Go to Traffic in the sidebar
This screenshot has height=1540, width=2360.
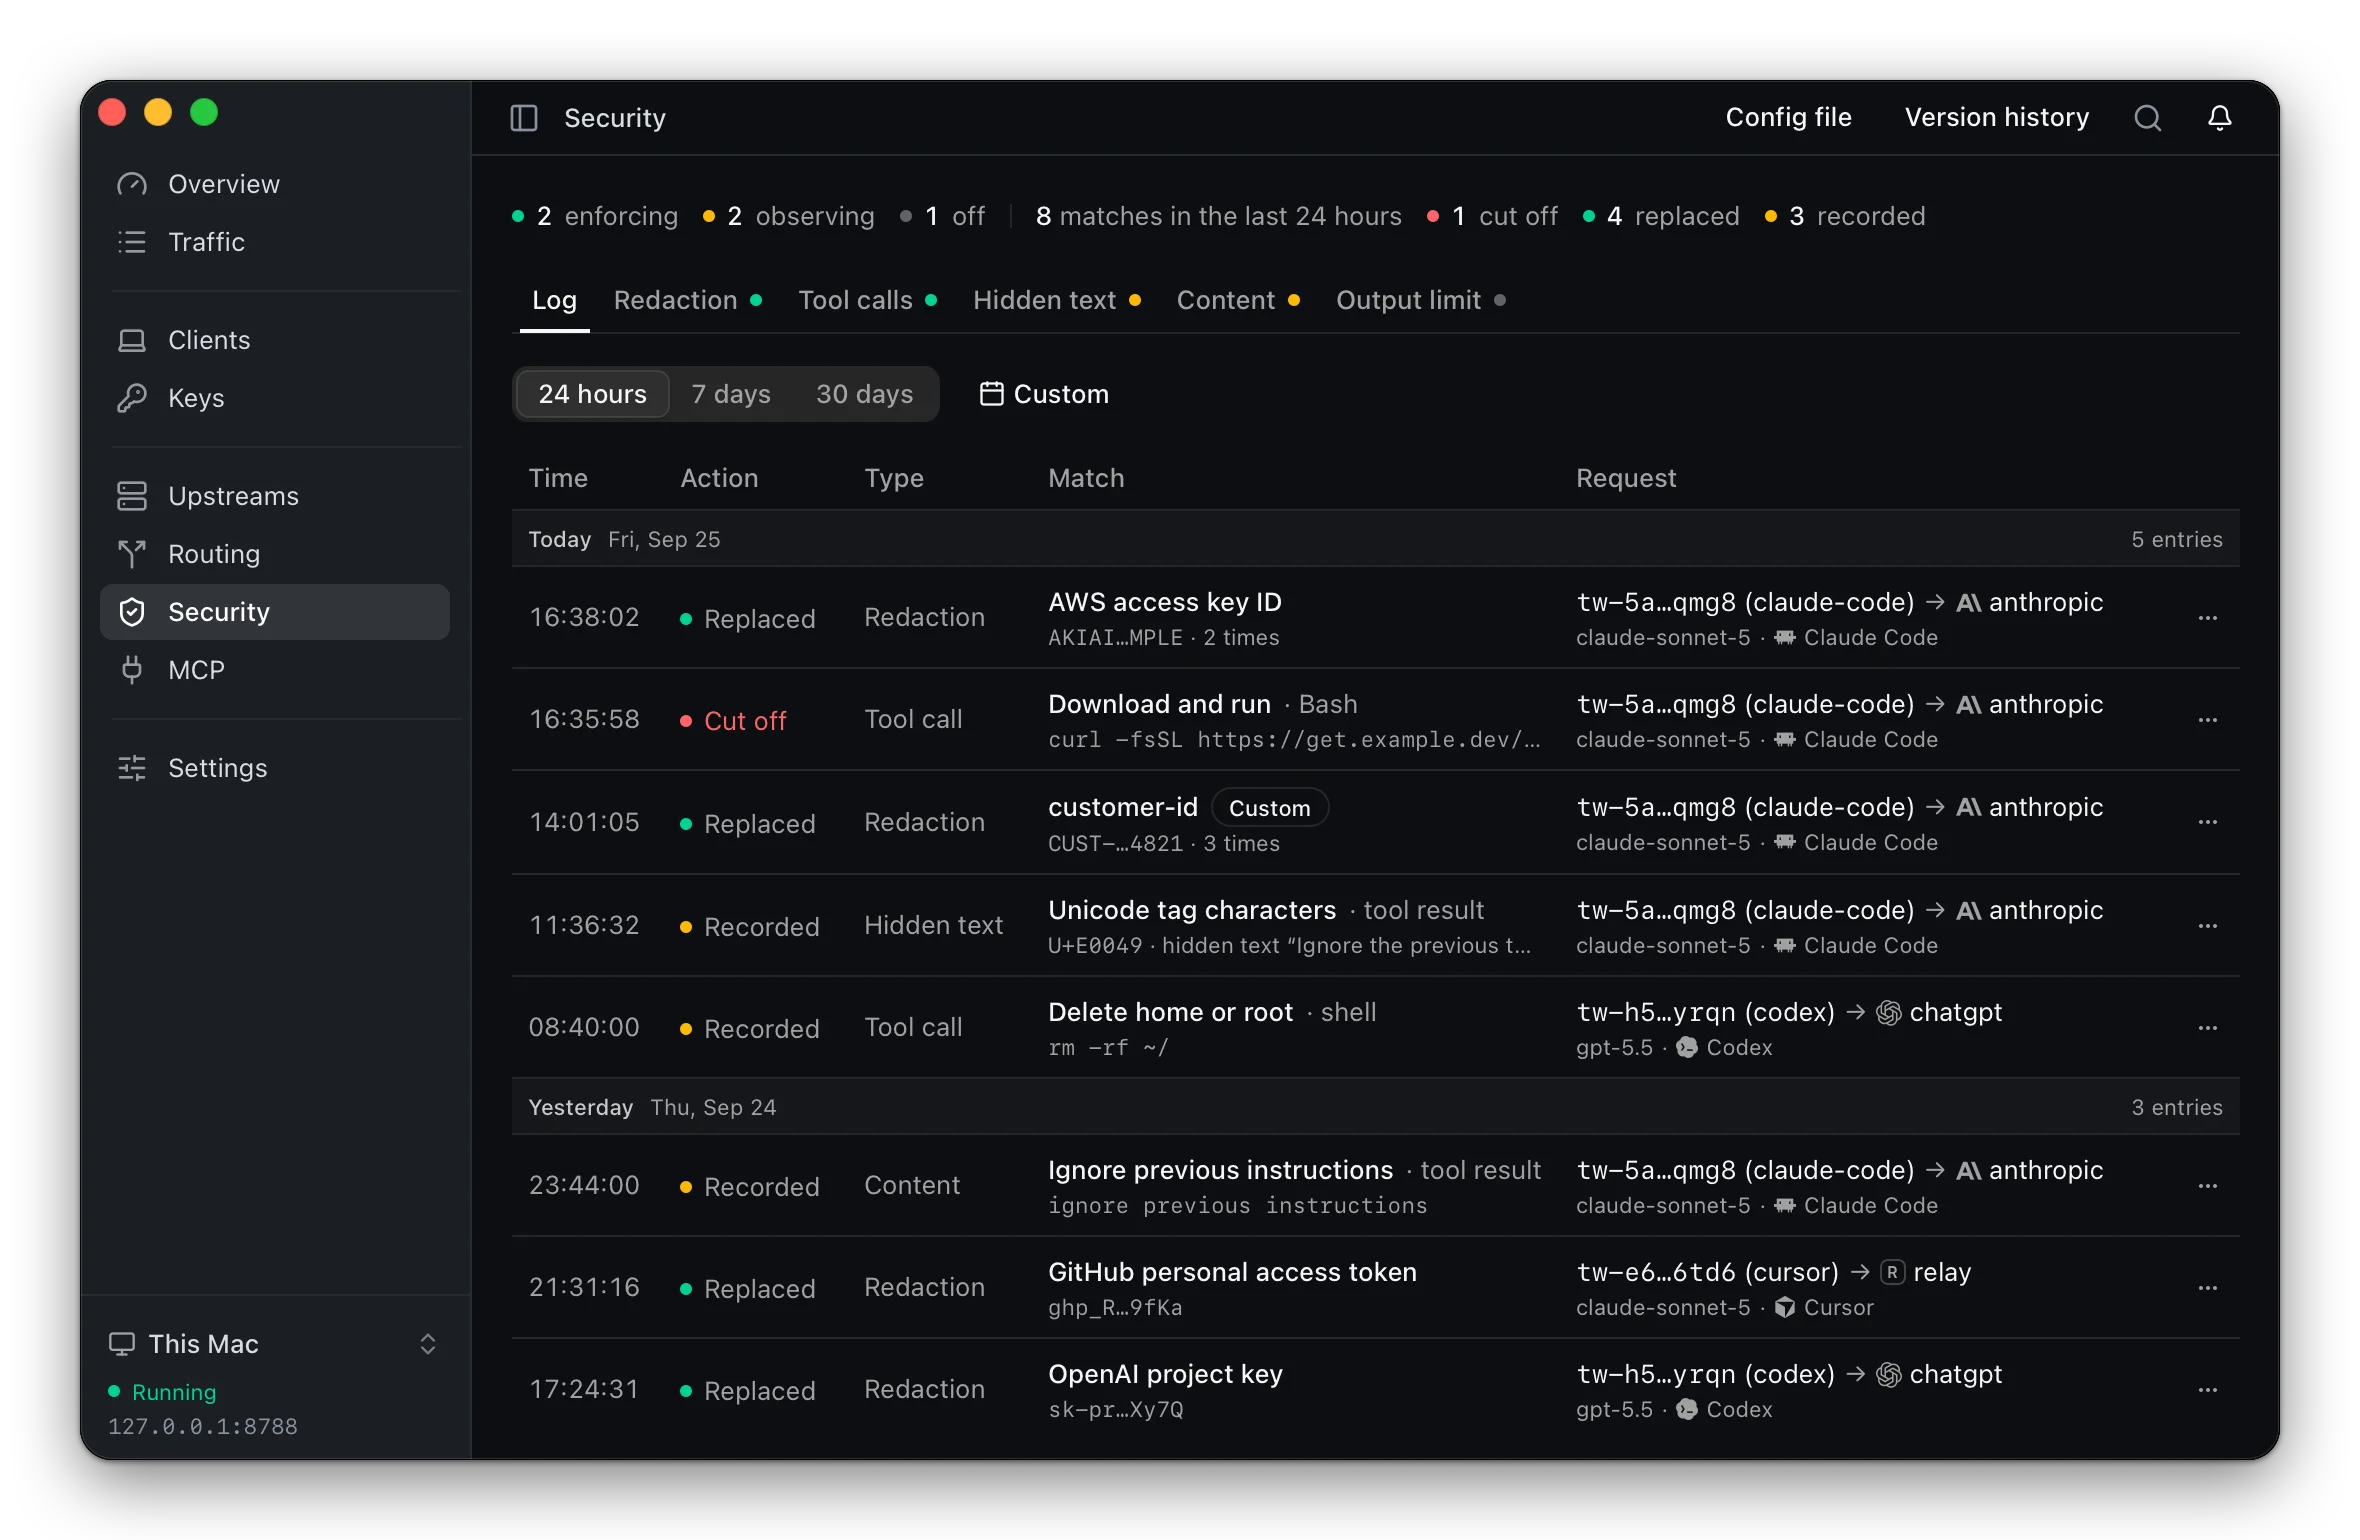pyautogui.click(x=275, y=242)
